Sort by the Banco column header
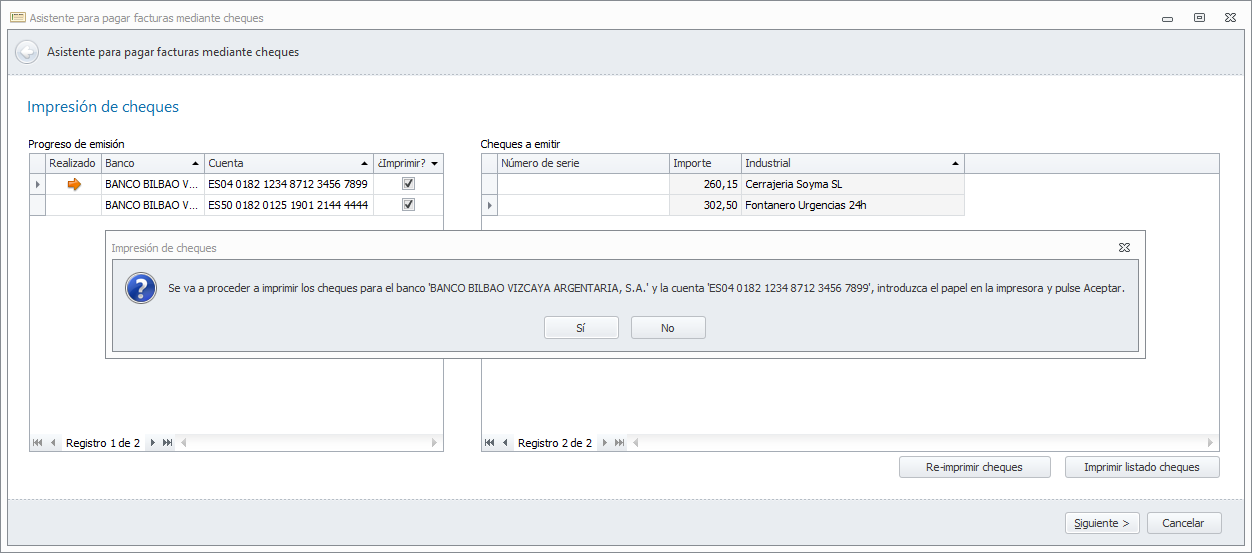Image resolution: width=1252 pixels, height=553 pixels. (x=152, y=163)
